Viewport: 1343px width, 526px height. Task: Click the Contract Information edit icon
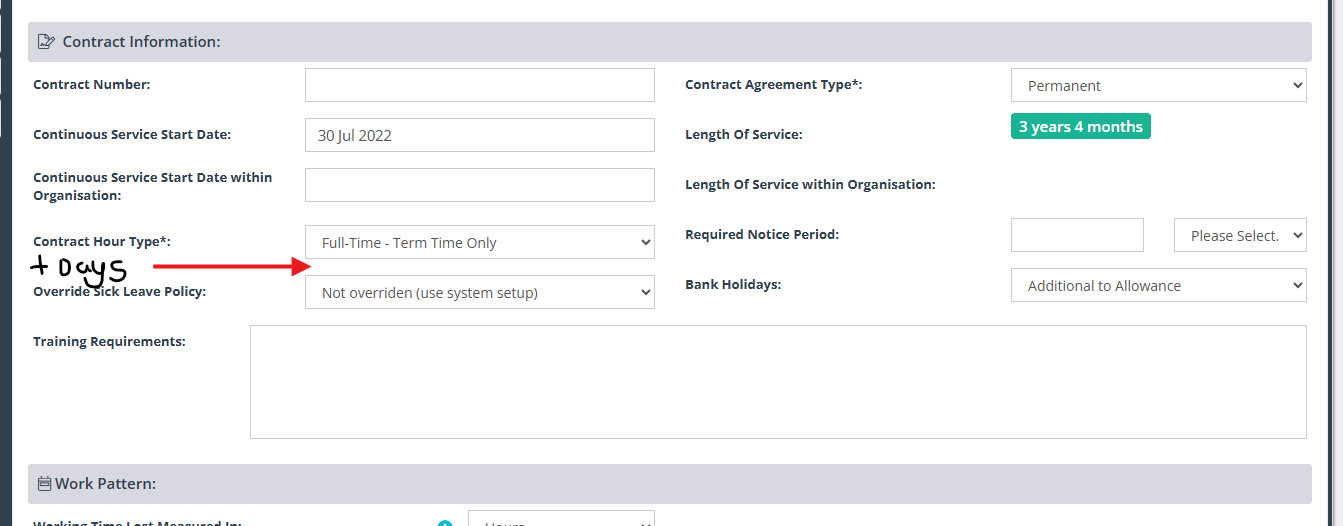click(x=46, y=42)
